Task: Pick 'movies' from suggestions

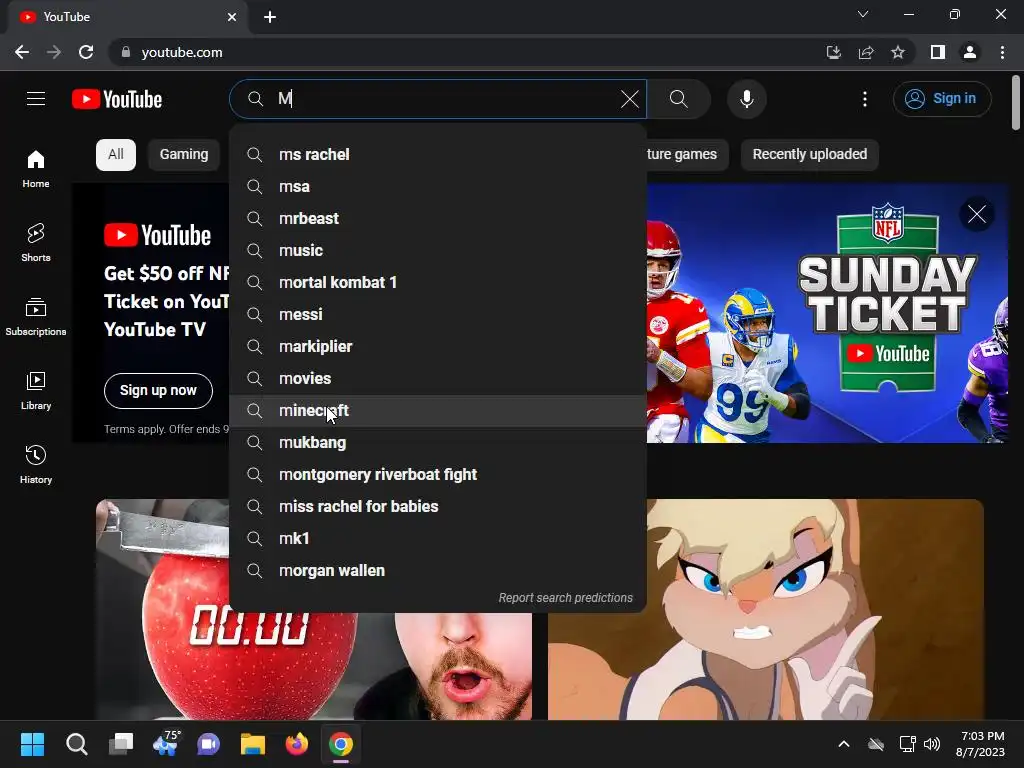Action: (438, 379)
